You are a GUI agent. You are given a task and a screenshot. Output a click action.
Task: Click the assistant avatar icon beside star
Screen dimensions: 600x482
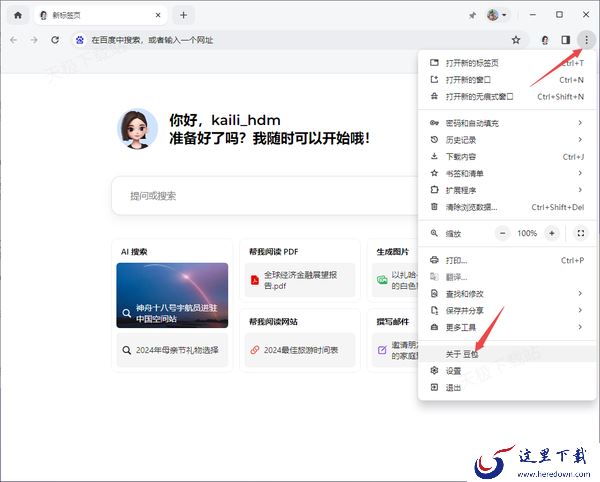545,40
